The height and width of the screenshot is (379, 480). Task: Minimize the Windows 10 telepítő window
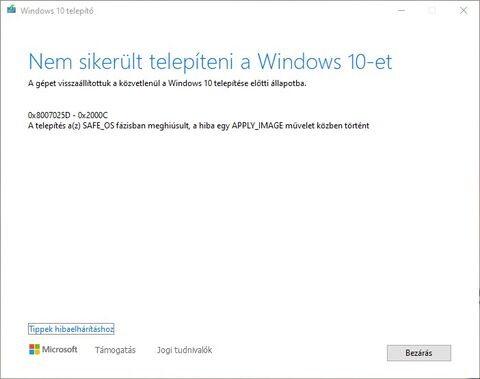402,11
